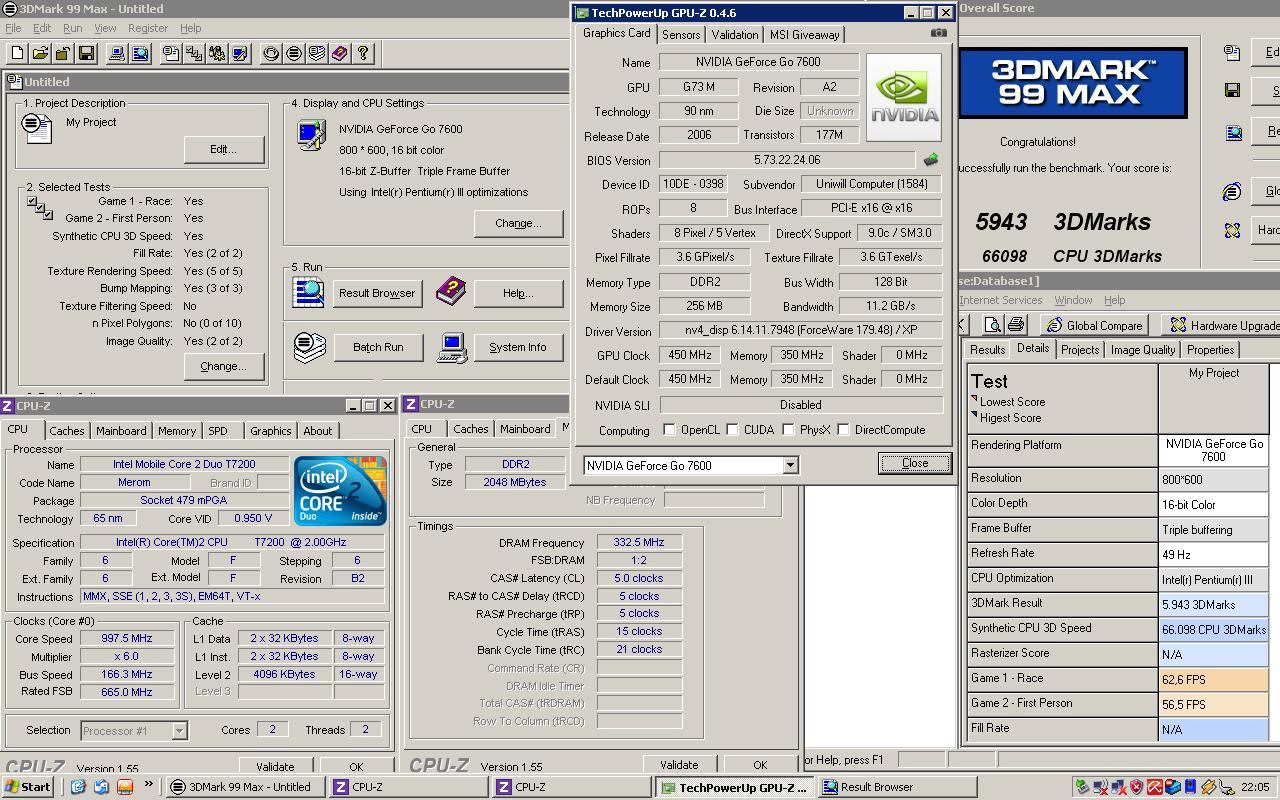The width and height of the screenshot is (1280, 800).
Task: Open the Run menu in 3DMark
Action: click(x=73, y=28)
